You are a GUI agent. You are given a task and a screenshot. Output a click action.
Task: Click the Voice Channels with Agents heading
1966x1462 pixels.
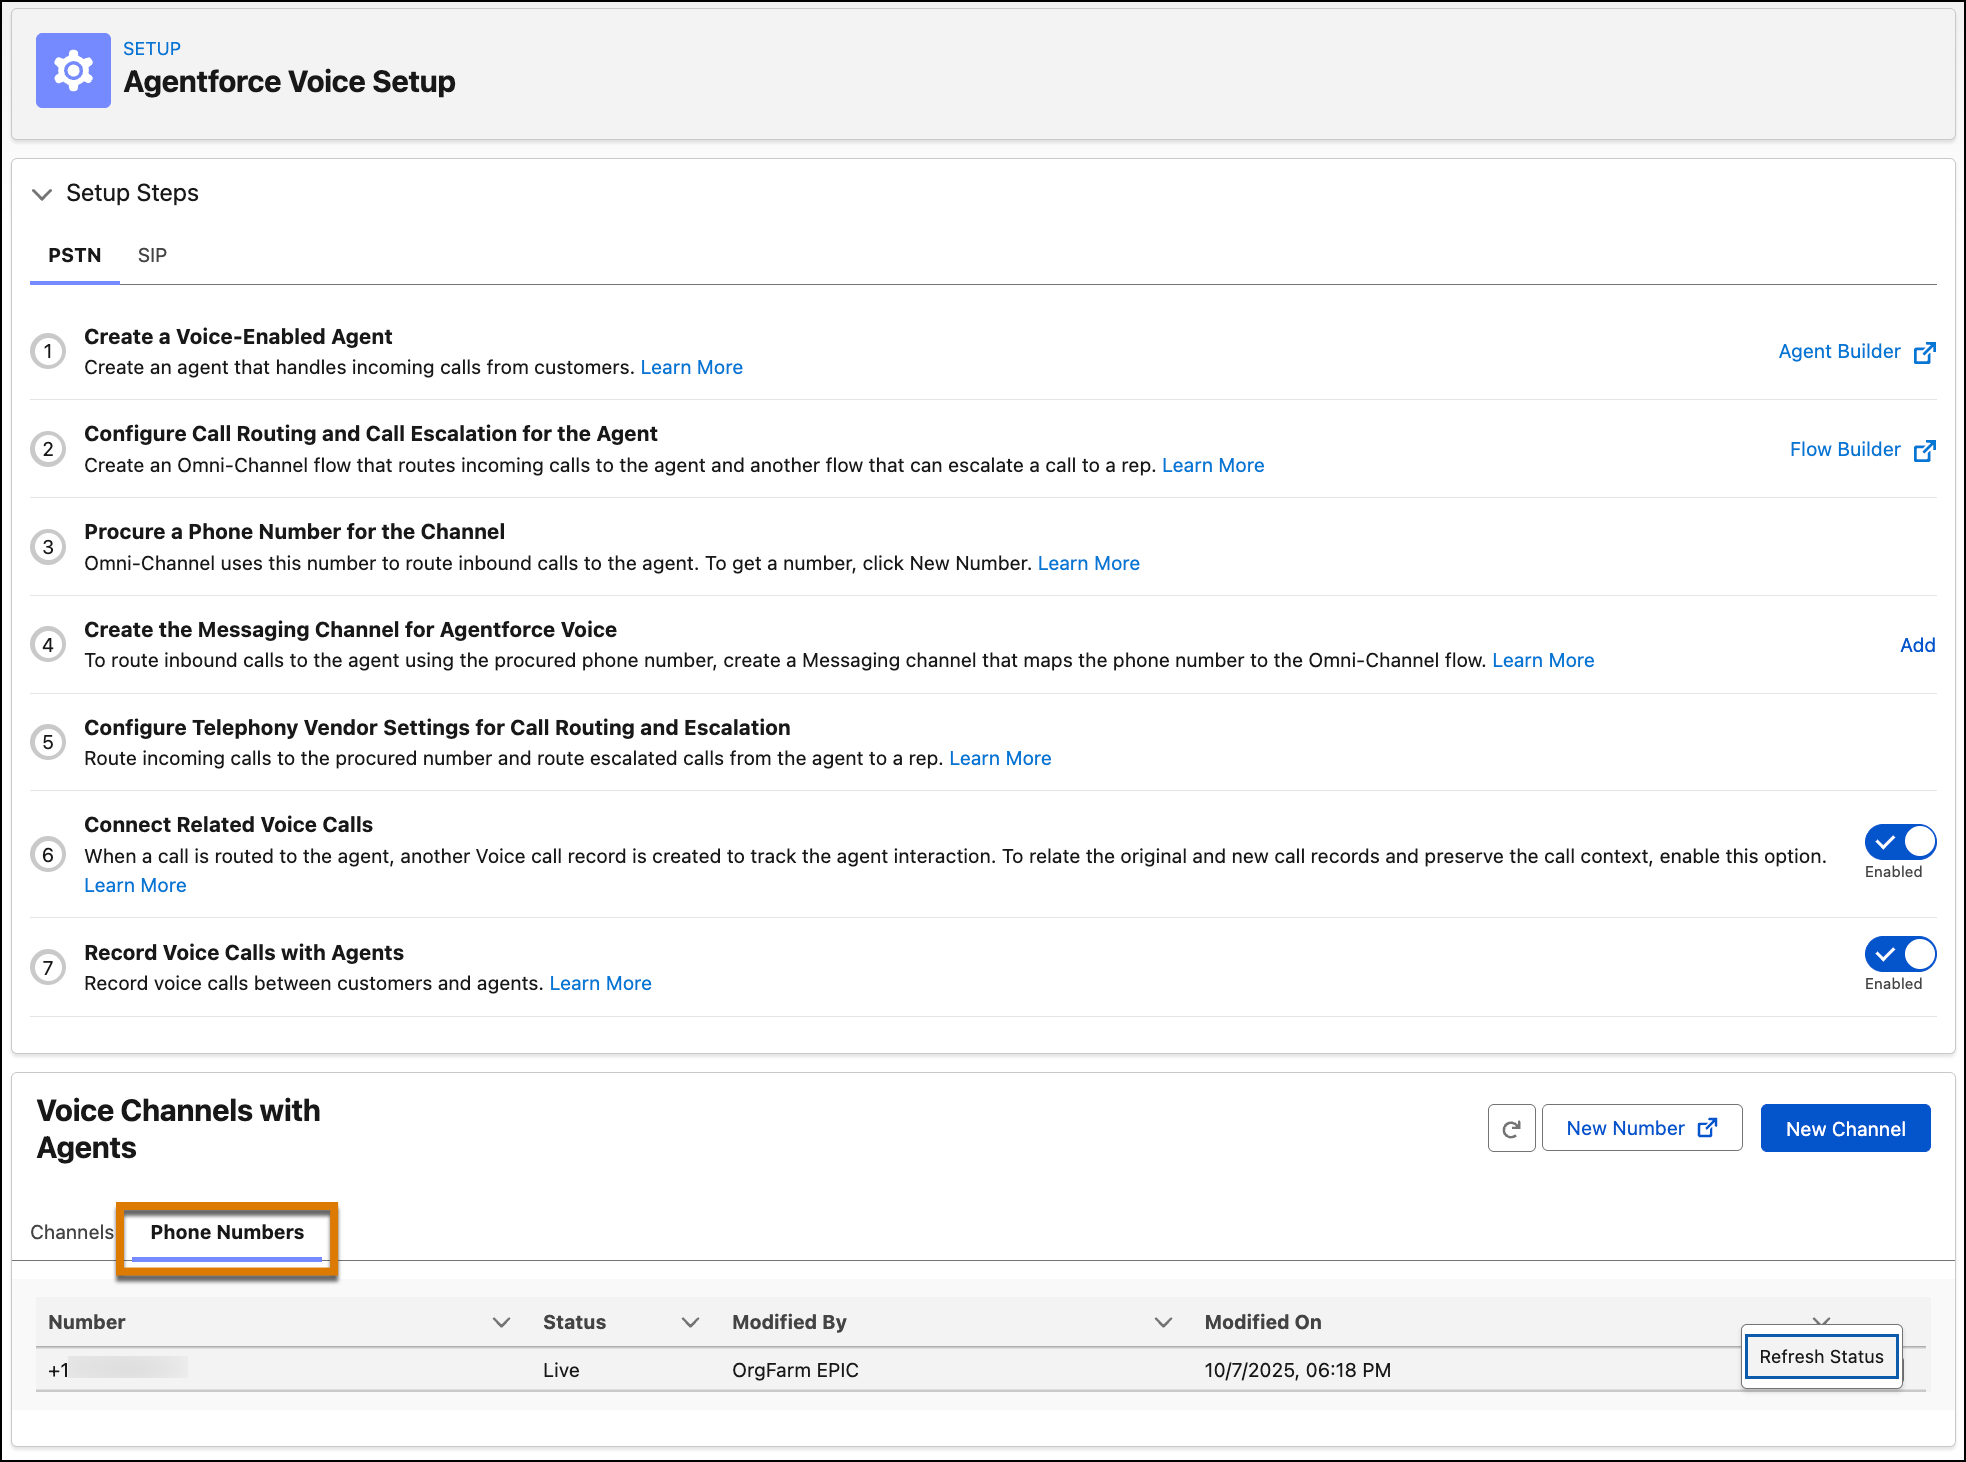[178, 1129]
